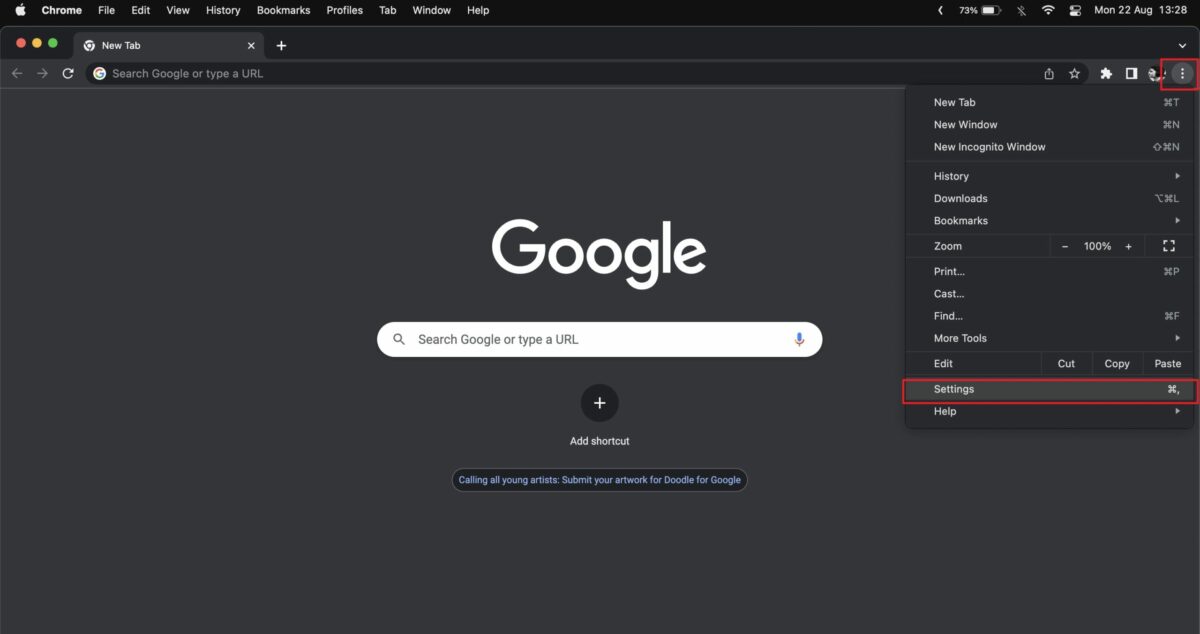Open the Profiles menu in menu bar
This screenshot has height=634, width=1200.
[x=345, y=10]
